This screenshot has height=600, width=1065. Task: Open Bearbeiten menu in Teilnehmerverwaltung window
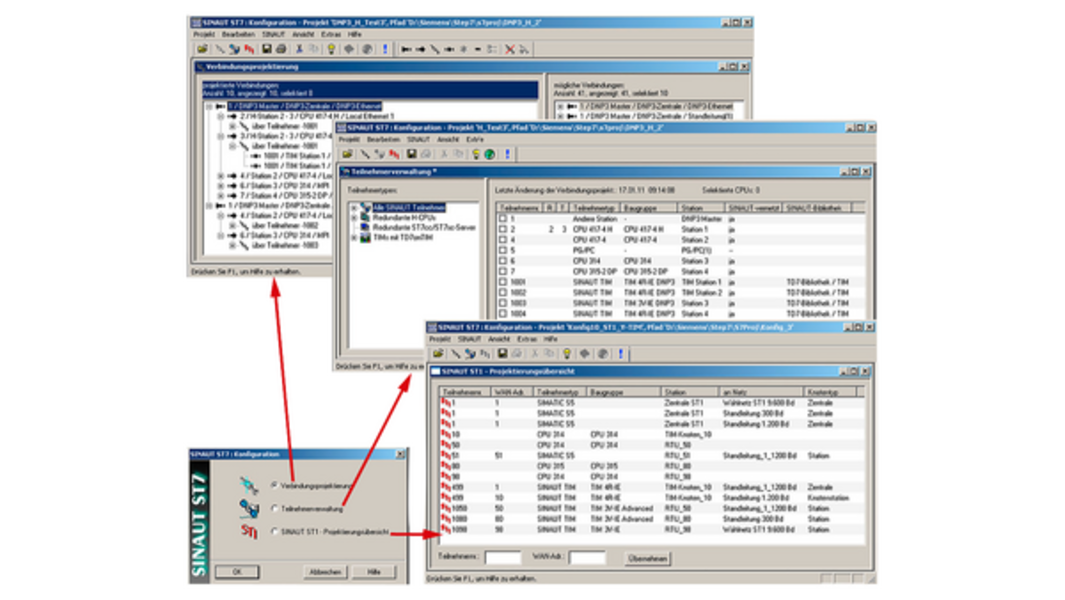(383, 139)
